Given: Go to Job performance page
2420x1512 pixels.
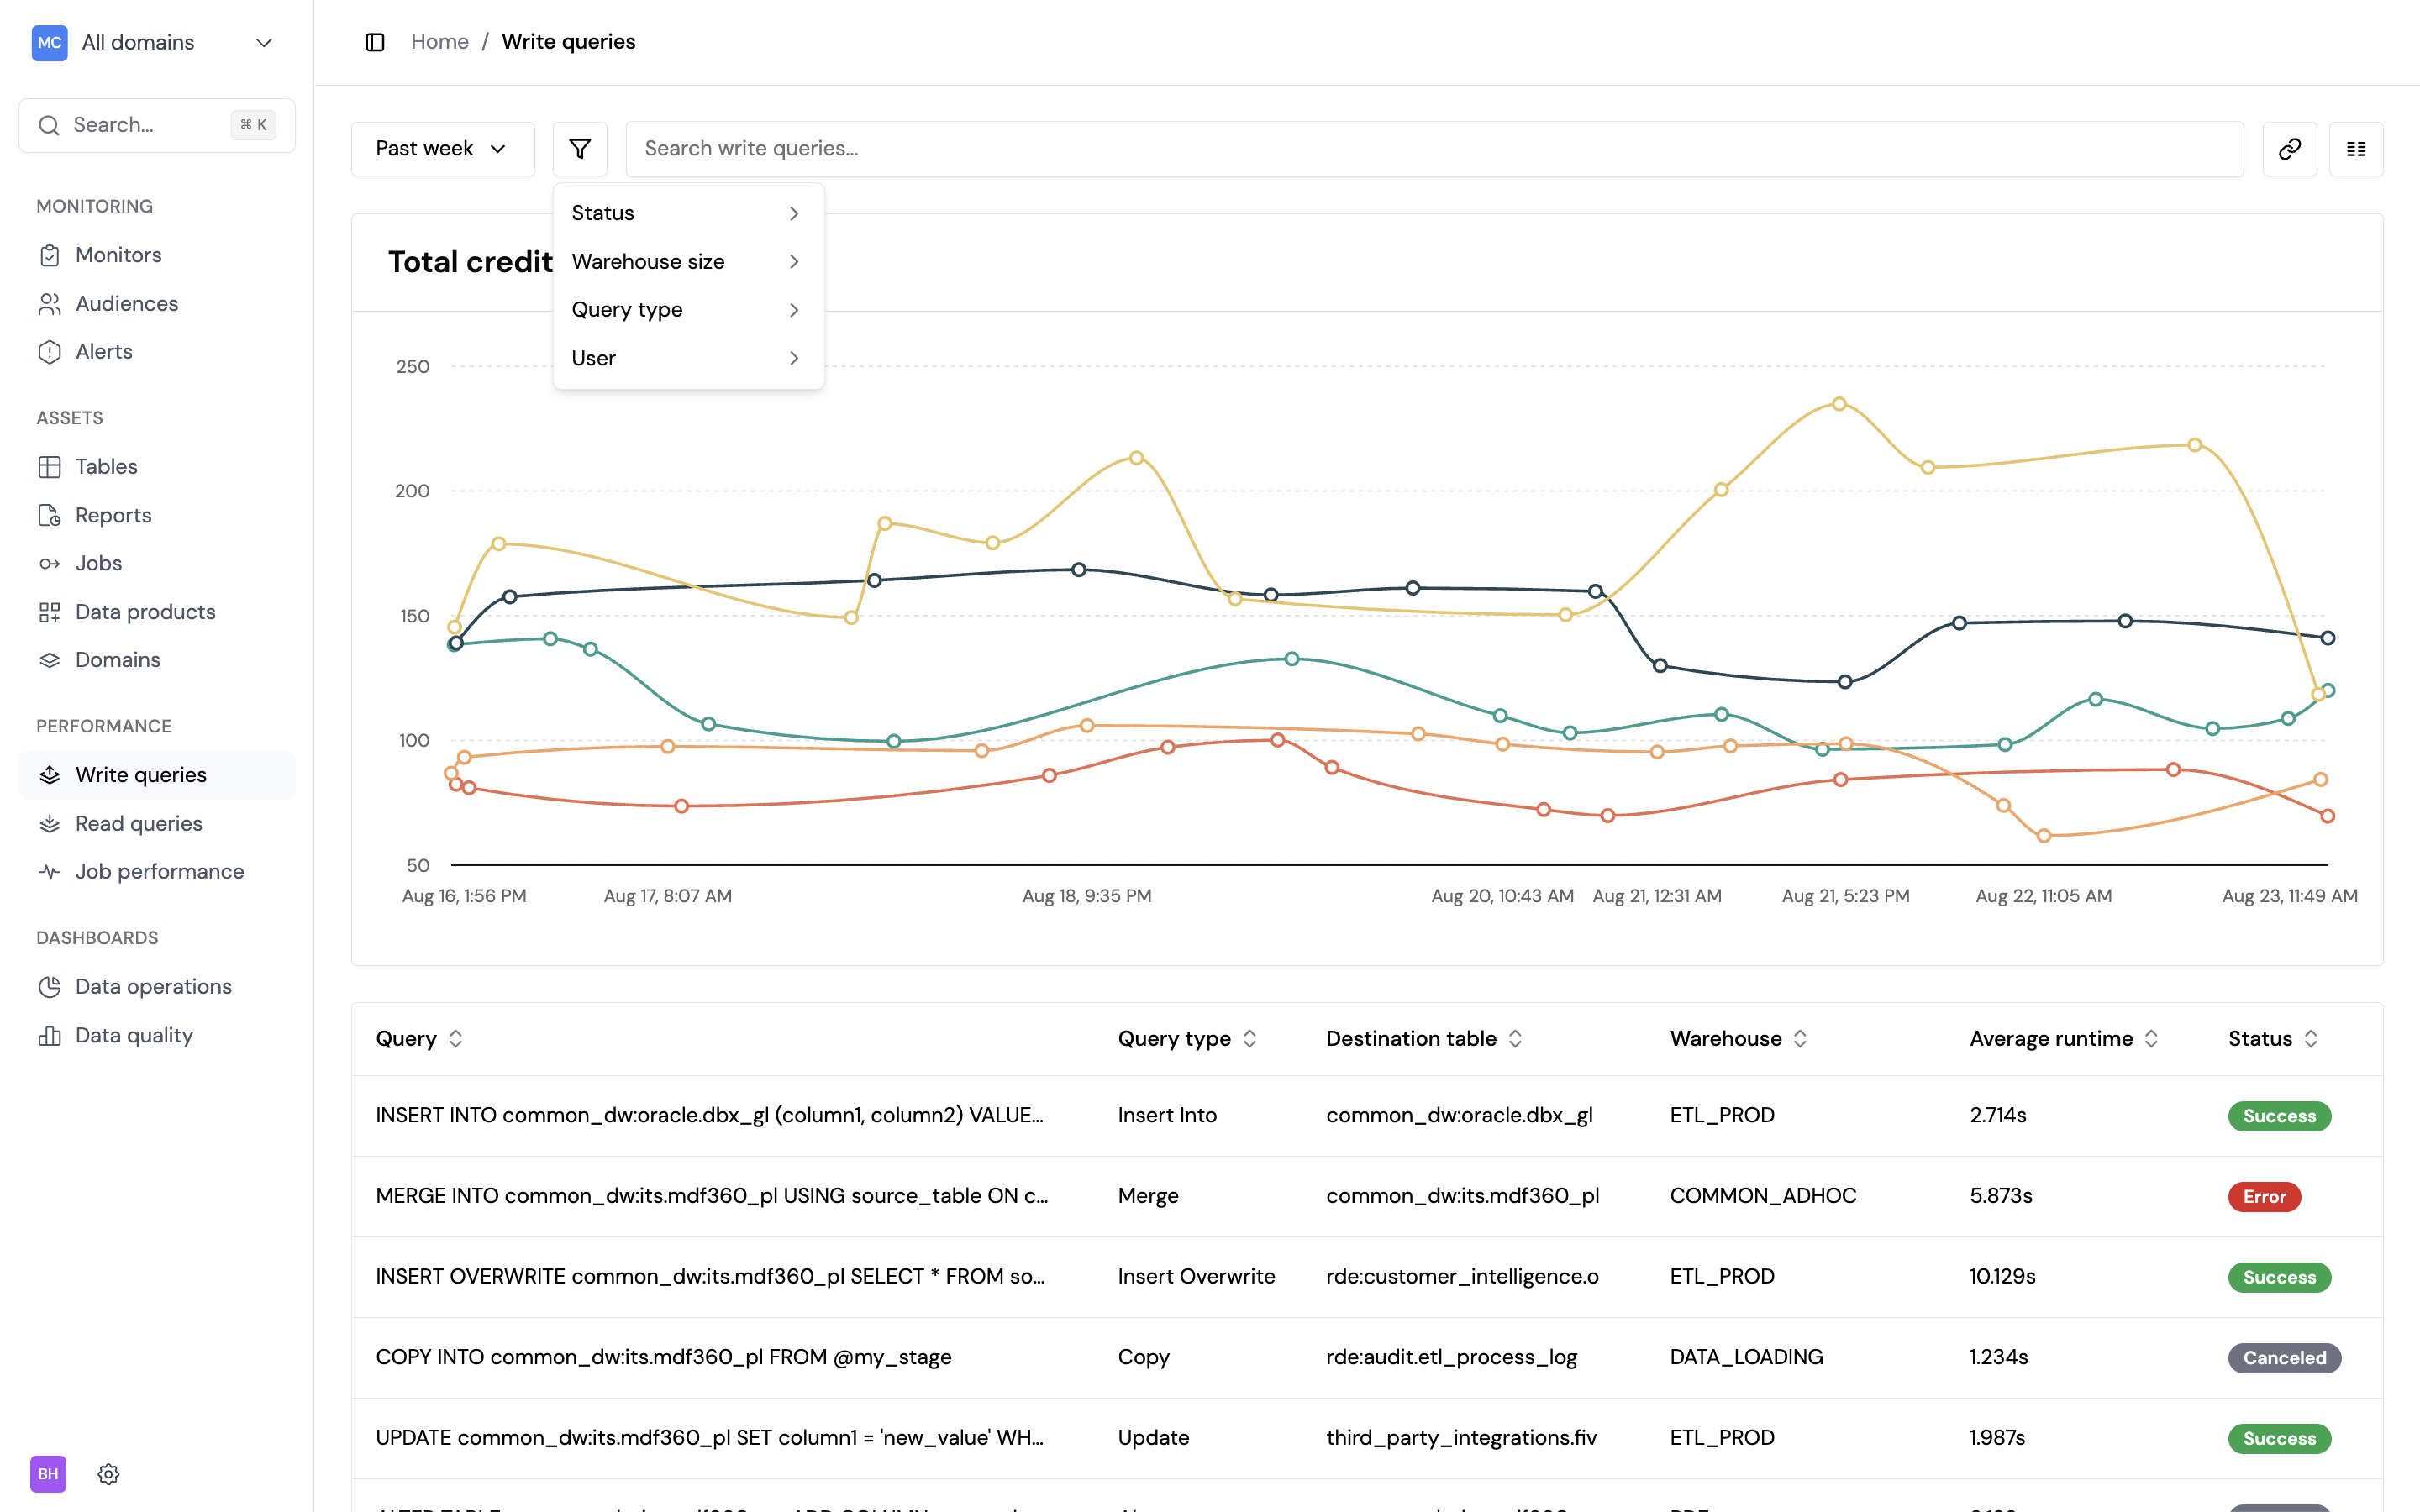Looking at the screenshot, I should click(x=159, y=871).
